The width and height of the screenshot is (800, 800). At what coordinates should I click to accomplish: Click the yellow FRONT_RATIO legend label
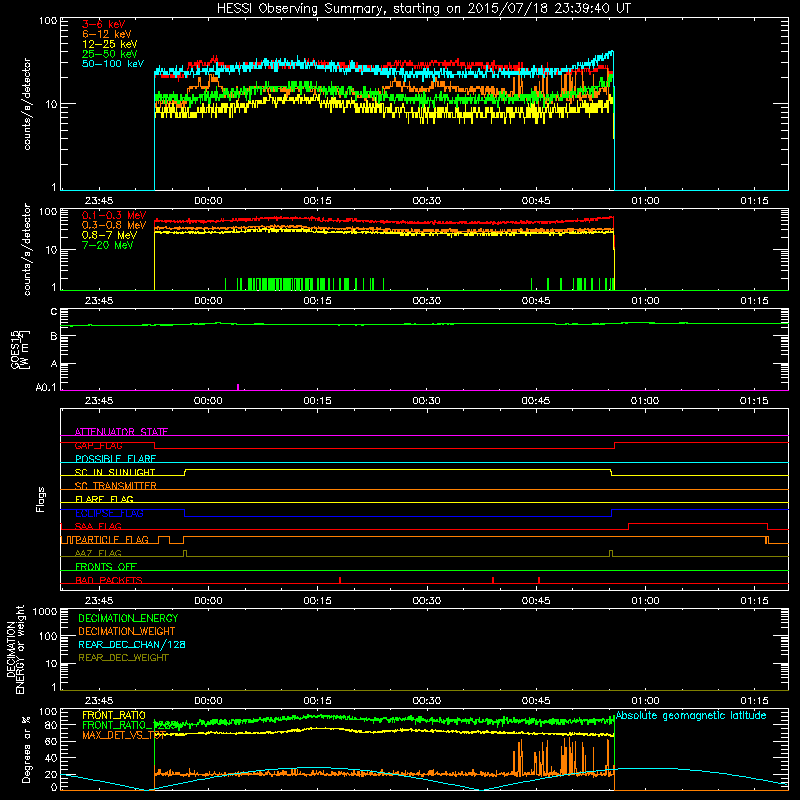114,715
